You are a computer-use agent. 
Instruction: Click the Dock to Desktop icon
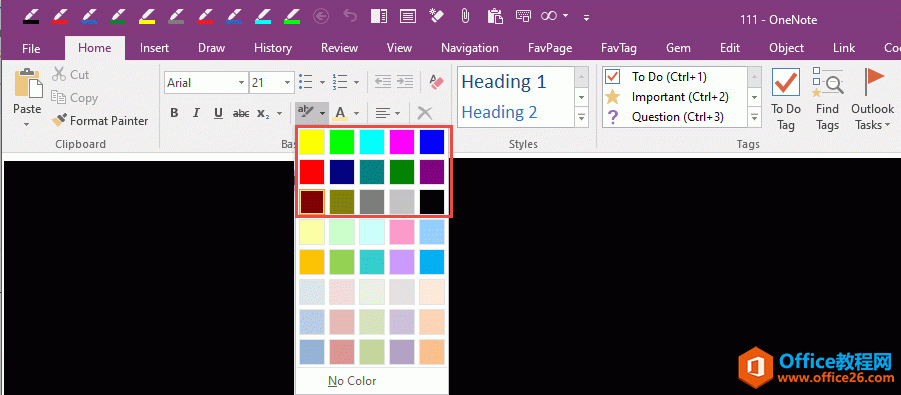click(x=379, y=16)
